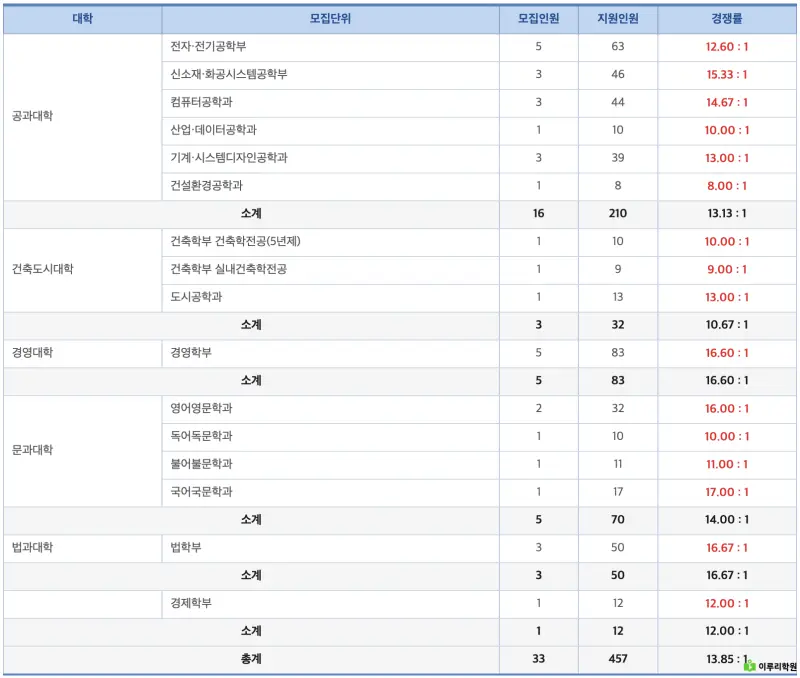The image size is (800, 678).
Task: Click the 독어독문학과 cell
Action: [x=330, y=437]
